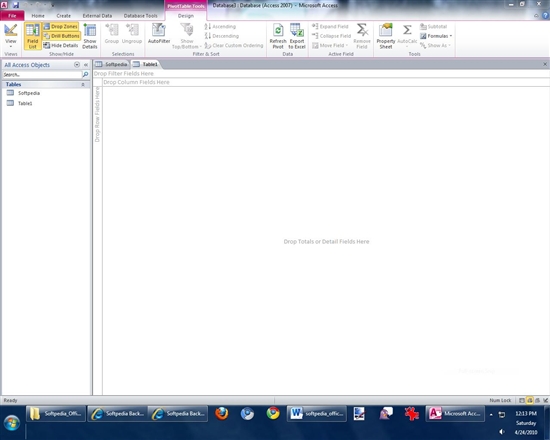Open the Windows Start button
The image size is (550, 440).
coord(12,422)
